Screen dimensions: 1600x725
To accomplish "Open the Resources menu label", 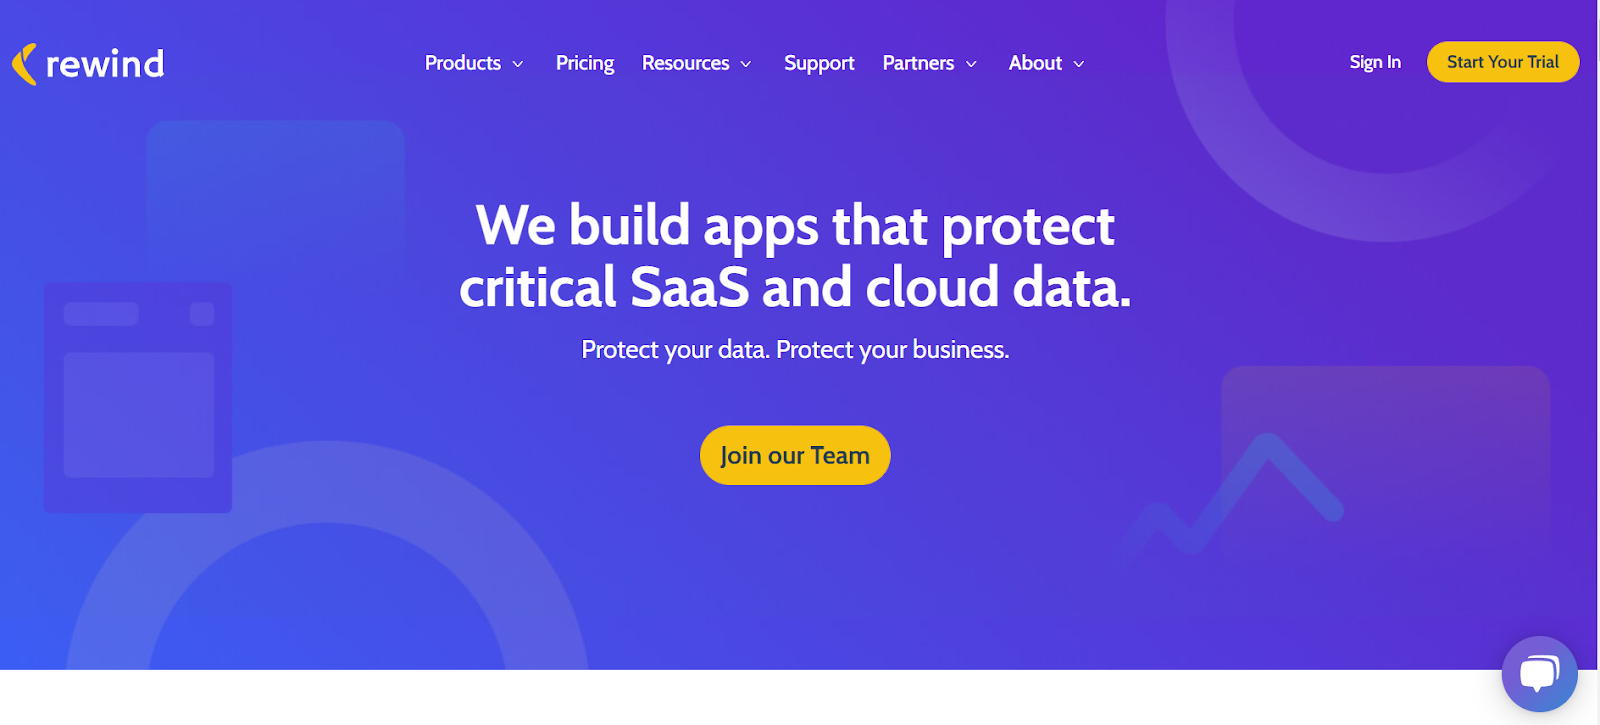I will (686, 63).
